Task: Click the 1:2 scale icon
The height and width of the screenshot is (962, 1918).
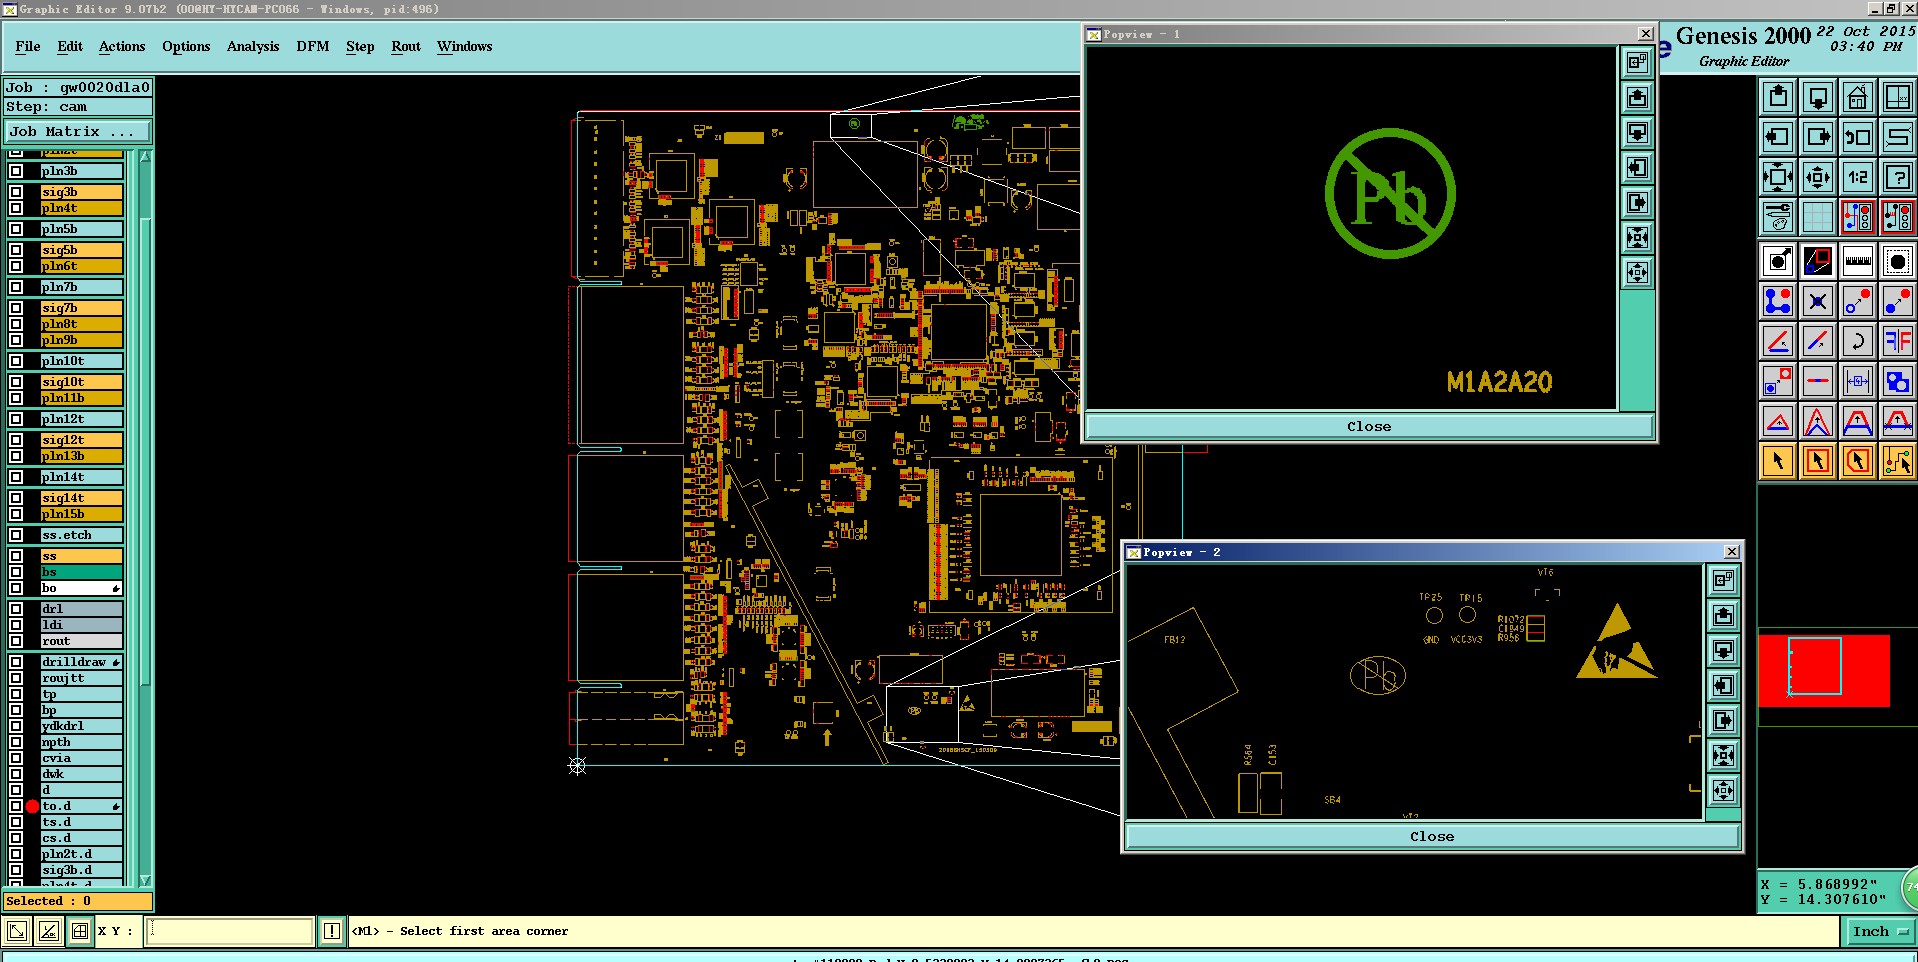Action: point(1858,177)
